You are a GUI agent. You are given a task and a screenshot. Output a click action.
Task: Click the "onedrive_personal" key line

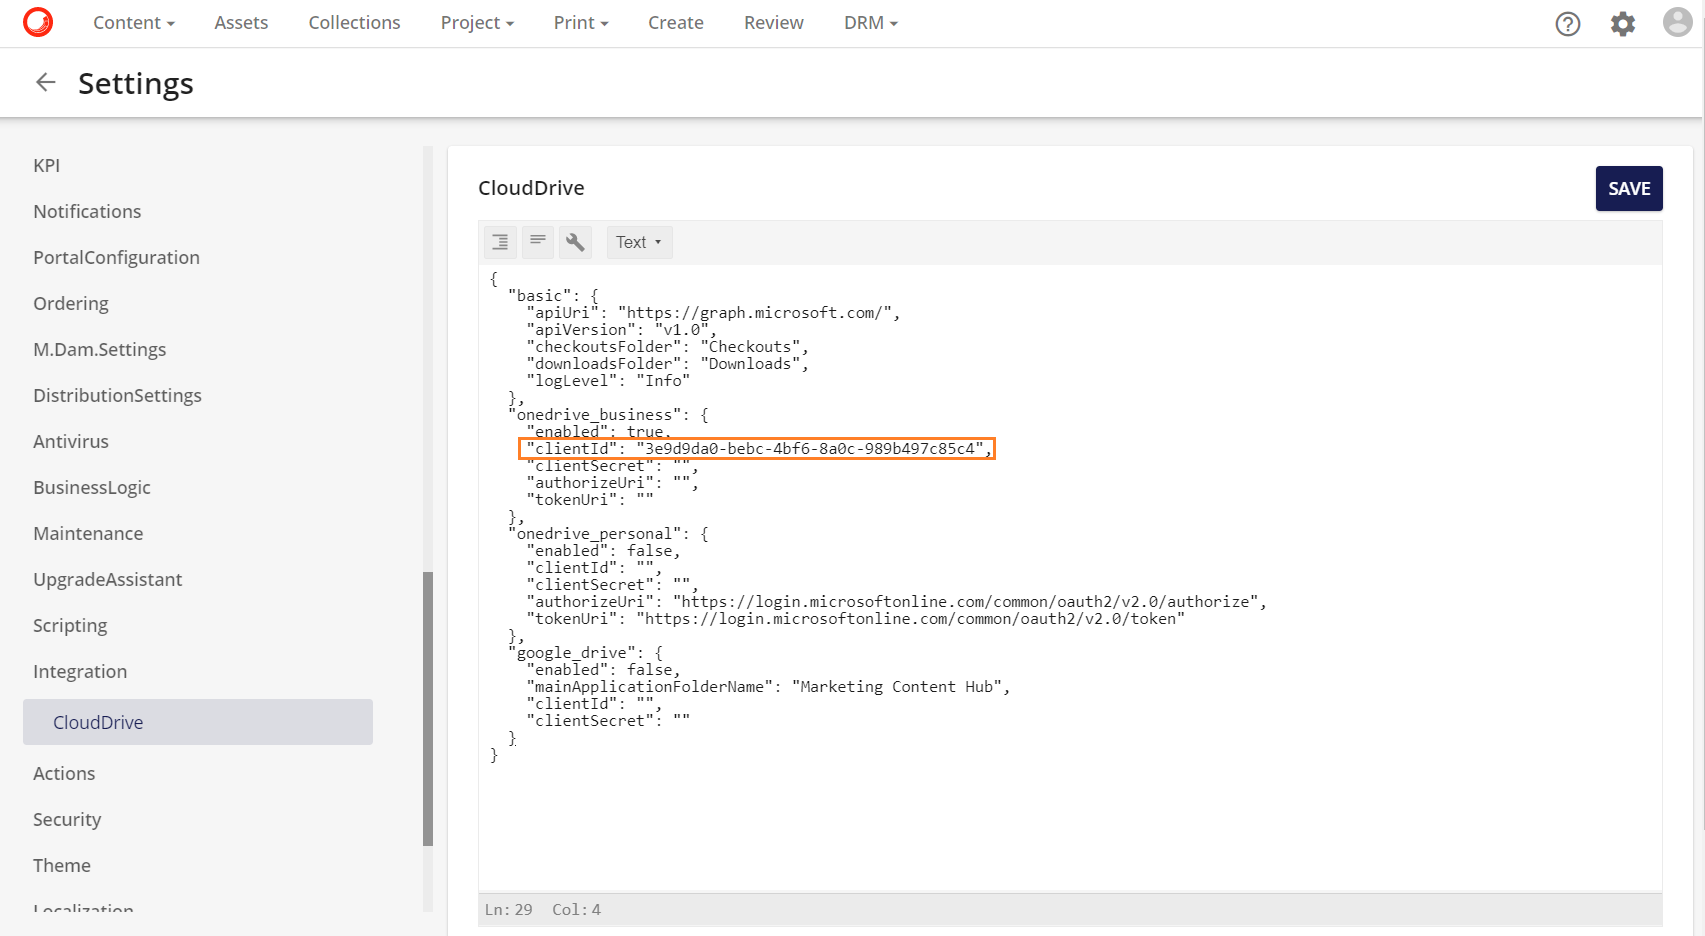click(608, 534)
